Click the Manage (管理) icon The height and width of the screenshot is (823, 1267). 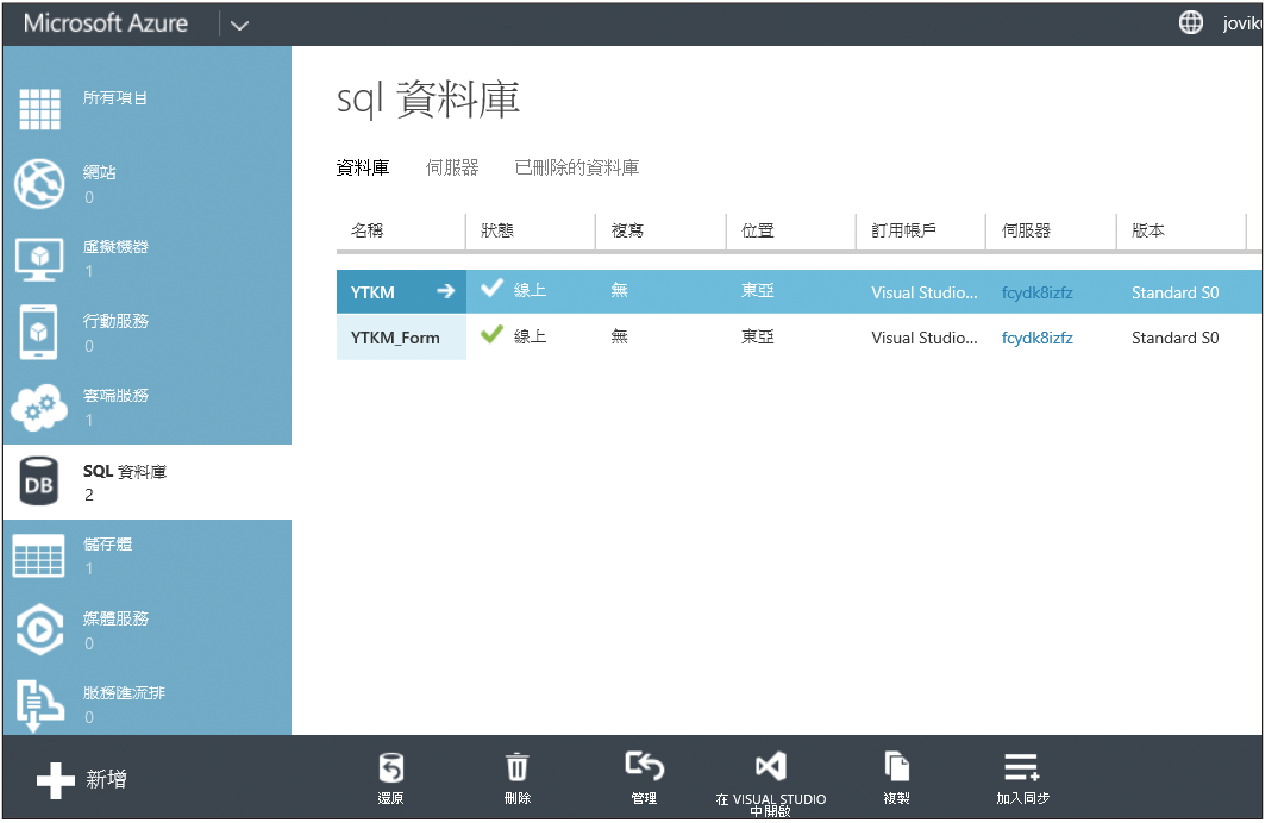coord(645,766)
